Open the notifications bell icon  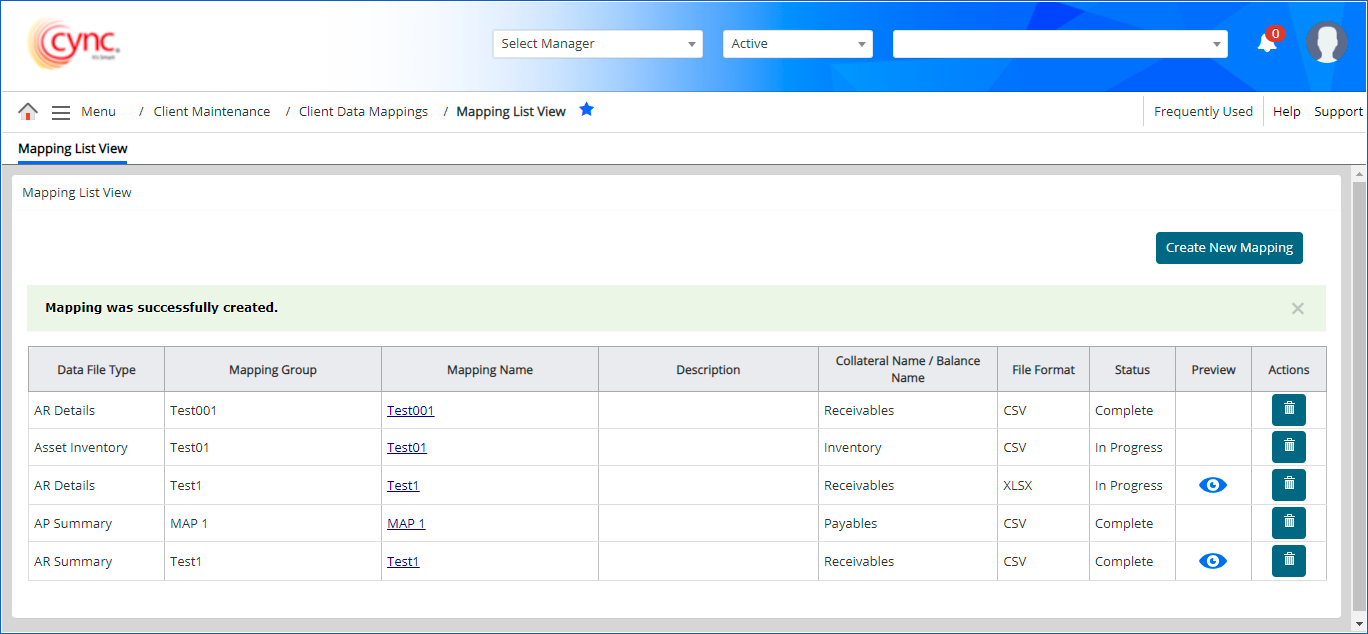[x=1267, y=43]
